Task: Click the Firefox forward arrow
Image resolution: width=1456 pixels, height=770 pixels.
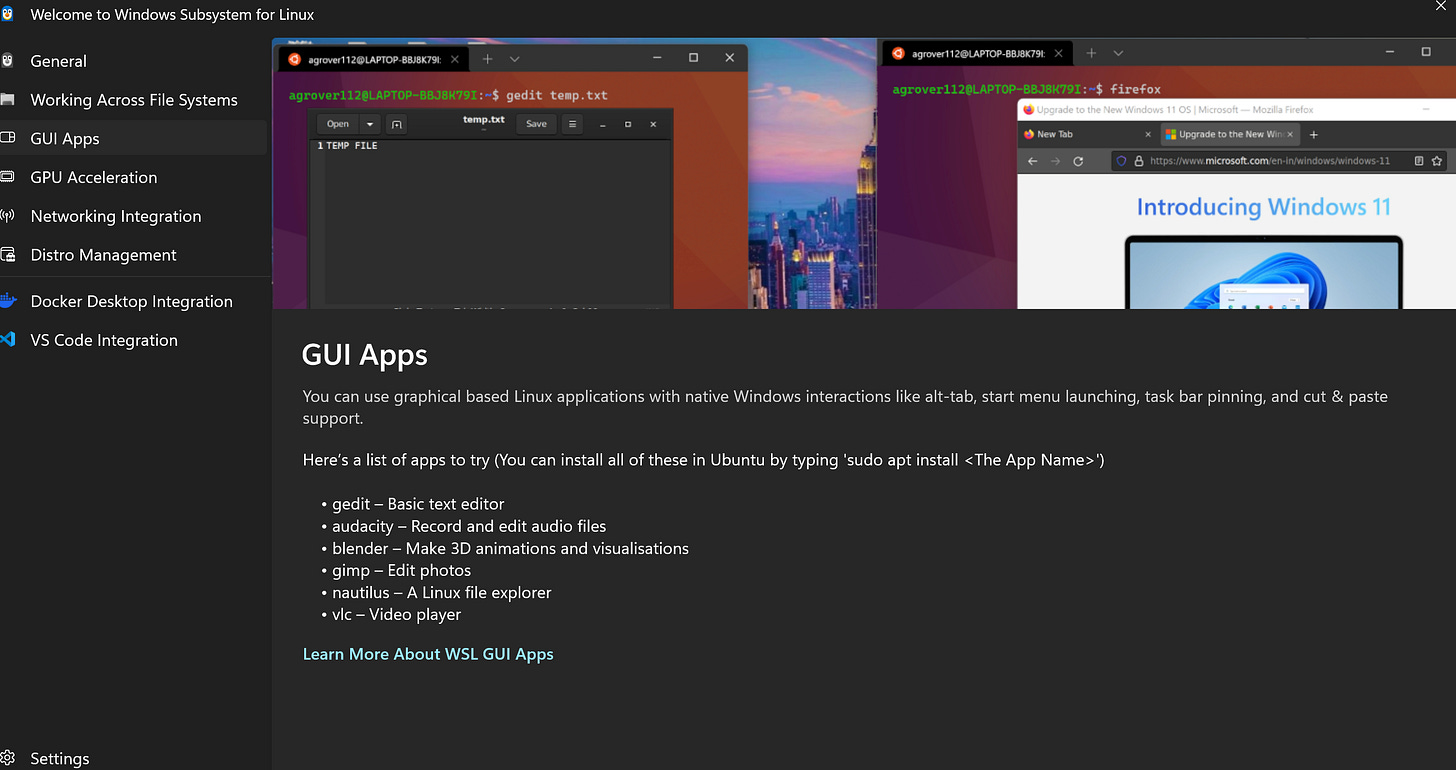Action: click(1055, 161)
